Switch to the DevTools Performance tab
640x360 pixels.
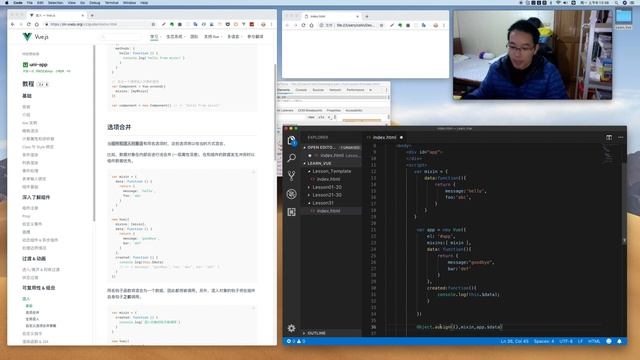click(x=355, y=90)
